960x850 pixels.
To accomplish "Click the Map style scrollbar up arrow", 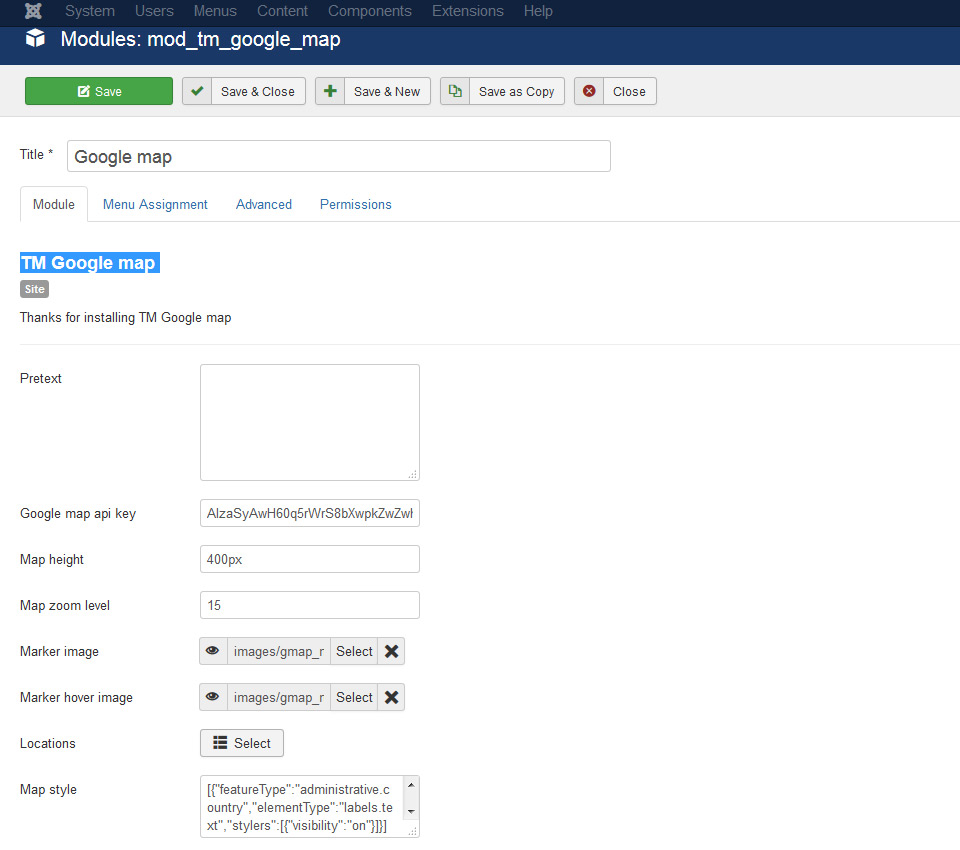I will (x=411, y=785).
